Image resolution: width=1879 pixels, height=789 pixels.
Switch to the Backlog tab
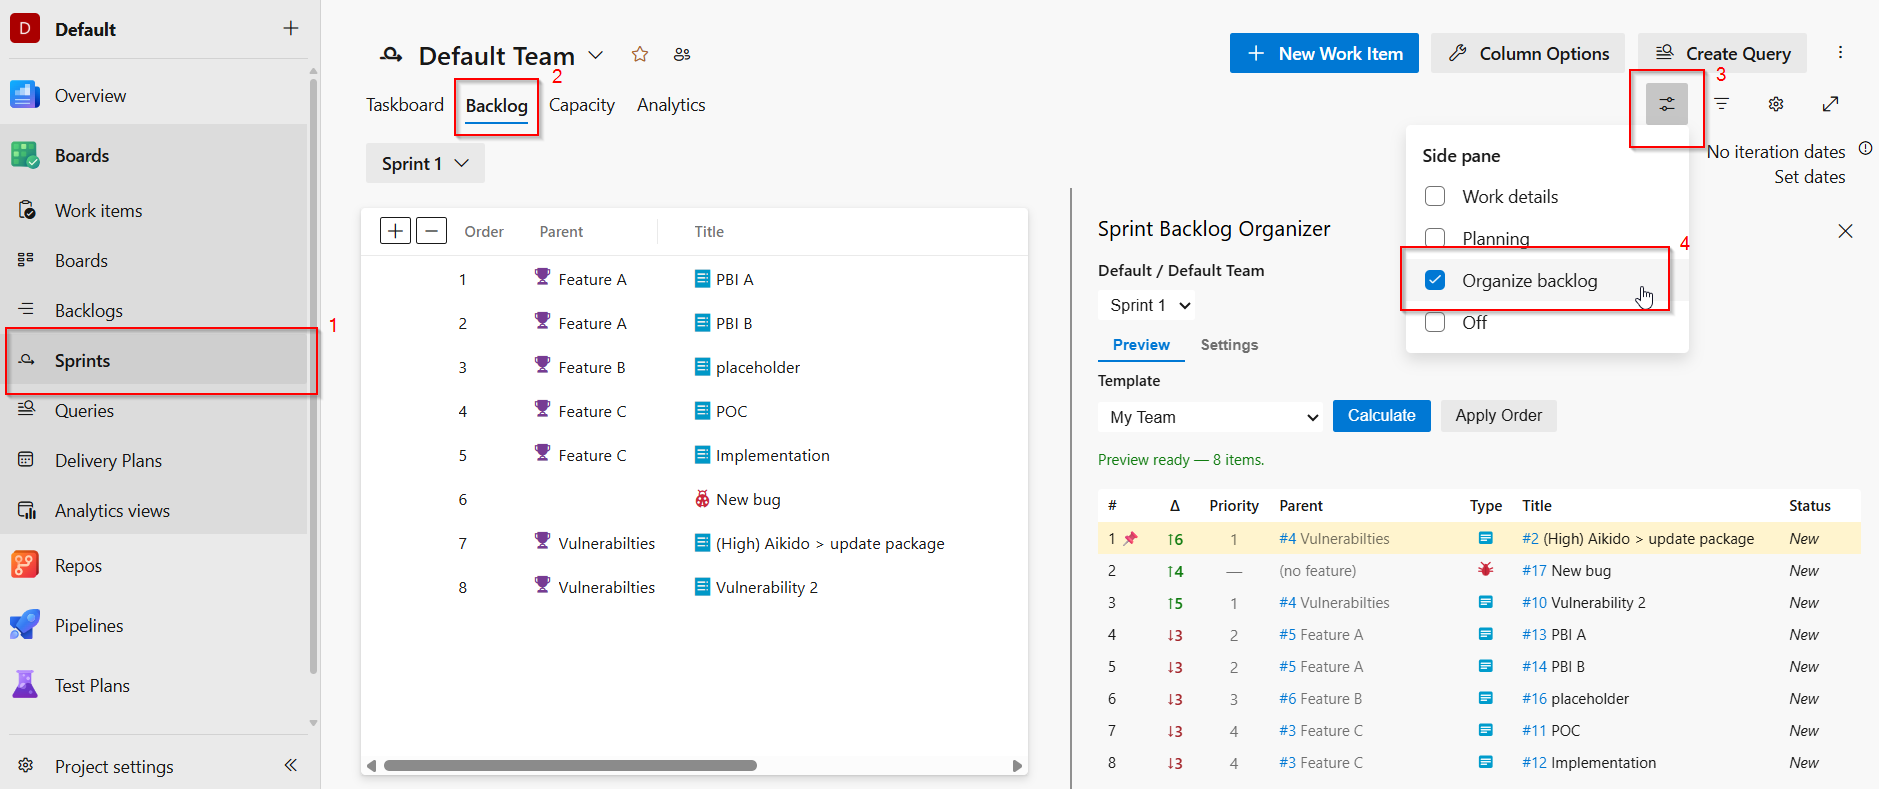click(x=496, y=105)
